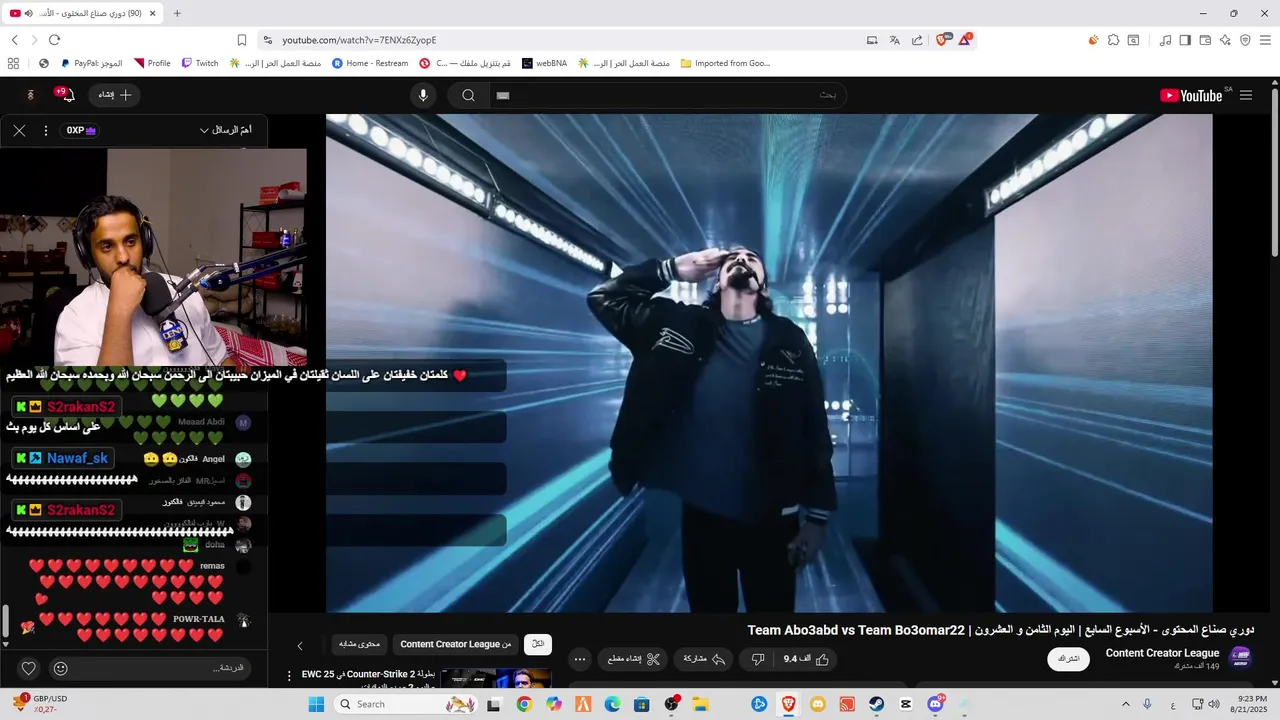The height and width of the screenshot is (720, 1280).
Task: Like the video with thumbs up
Action: point(806,659)
